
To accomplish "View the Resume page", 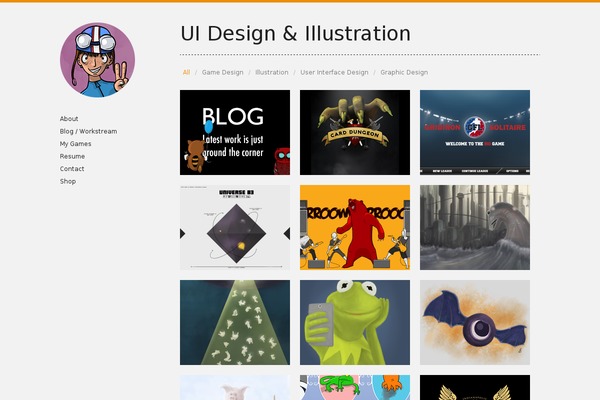I will click(72, 156).
